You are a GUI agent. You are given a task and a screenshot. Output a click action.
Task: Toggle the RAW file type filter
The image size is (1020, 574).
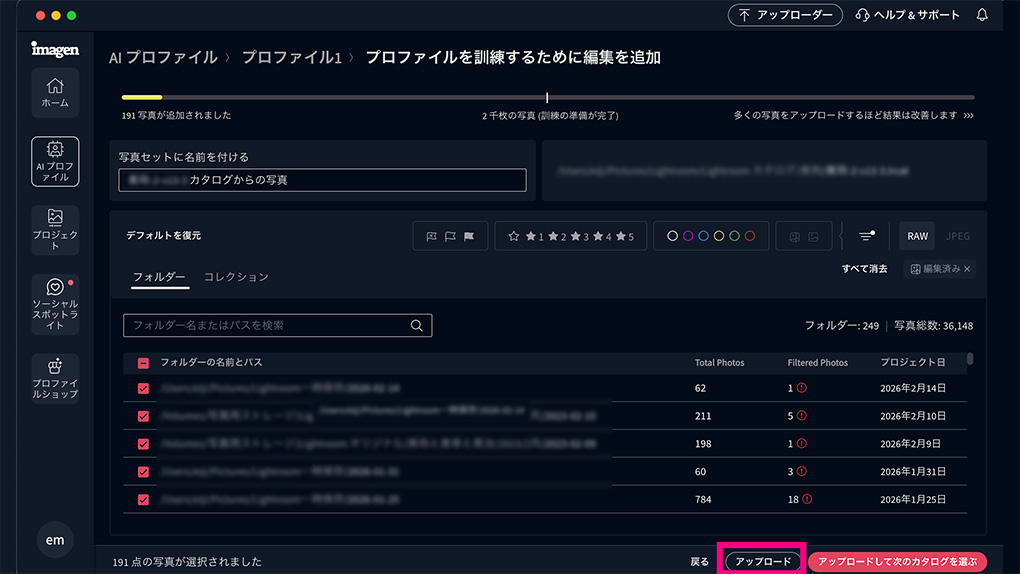click(x=917, y=236)
